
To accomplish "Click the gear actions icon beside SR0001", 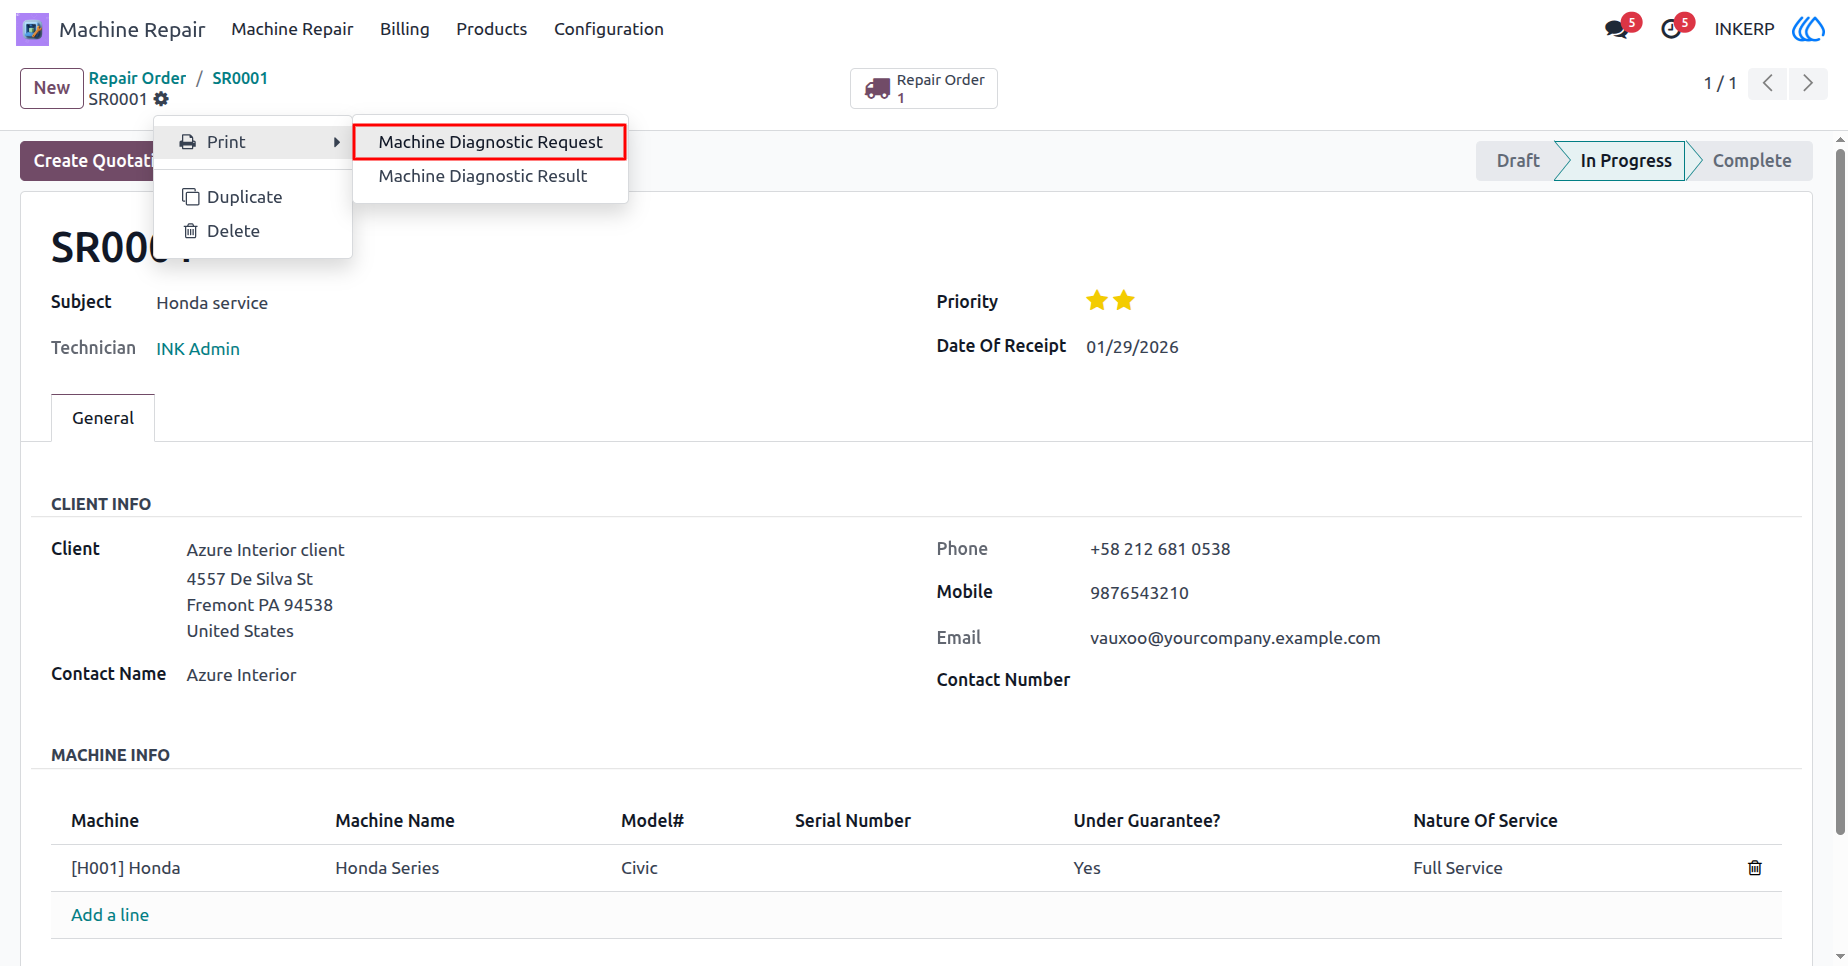I will [x=161, y=99].
